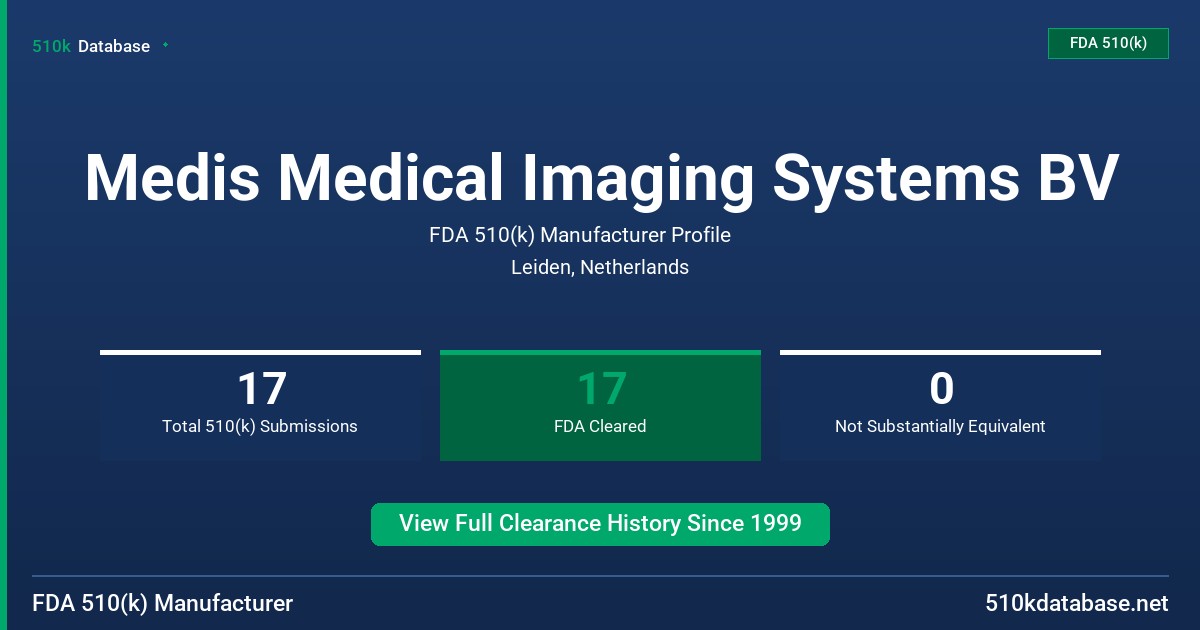Image resolution: width=1200 pixels, height=630 pixels.
Task: Click the FDA 510(k) Manufacturer footer label
Action: pyautogui.click(x=163, y=604)
